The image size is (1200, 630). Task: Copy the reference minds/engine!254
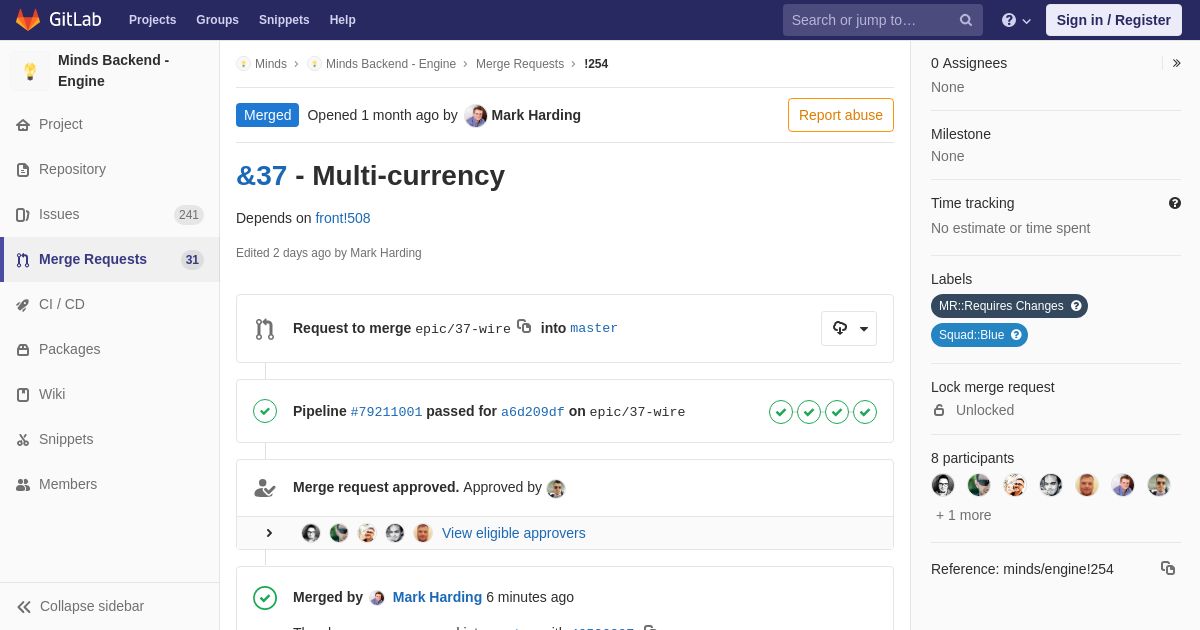pyautogui.click(x=1168, y=568)
